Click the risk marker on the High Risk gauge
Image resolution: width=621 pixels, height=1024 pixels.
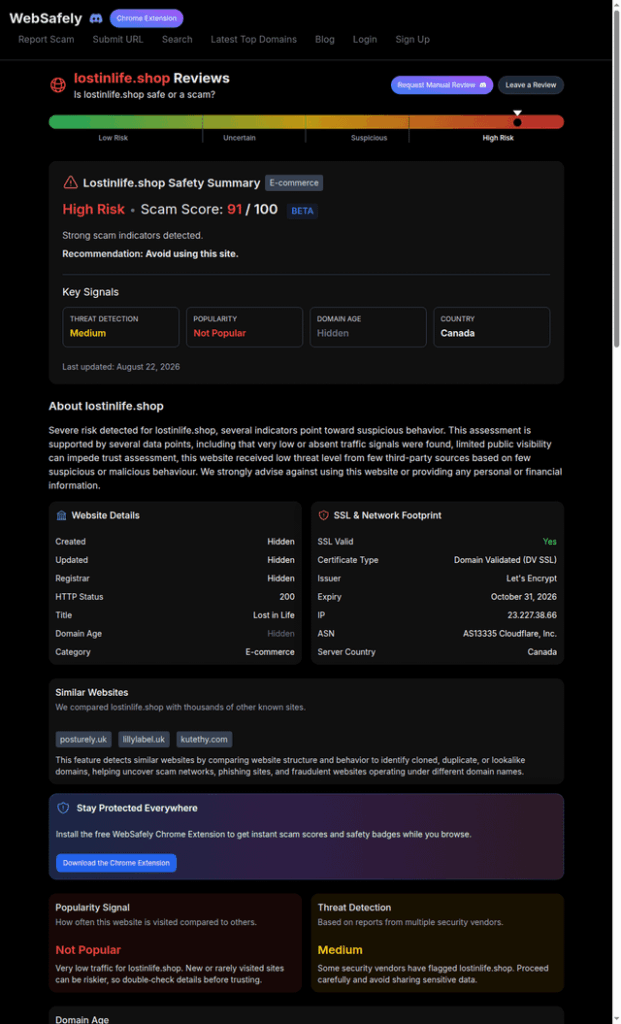coord(517,122)
